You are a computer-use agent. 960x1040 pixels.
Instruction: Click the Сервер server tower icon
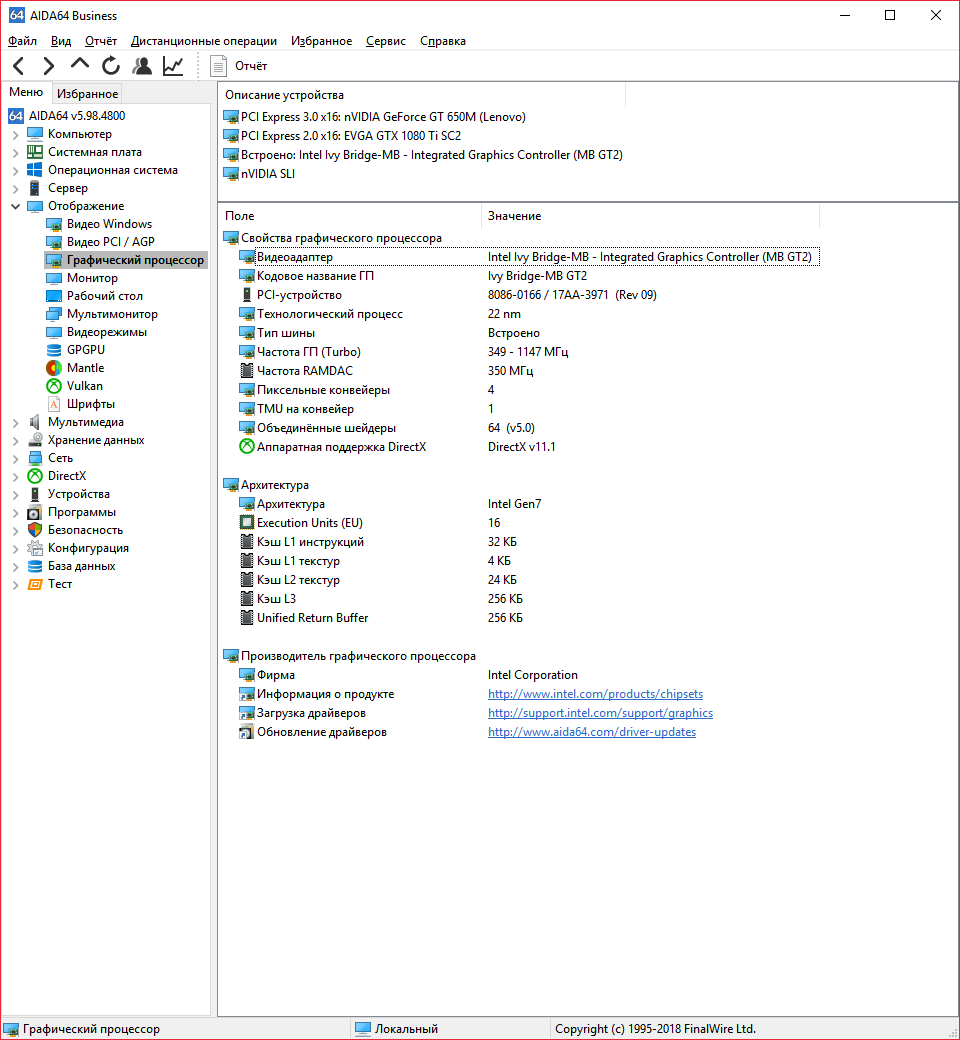35,188
